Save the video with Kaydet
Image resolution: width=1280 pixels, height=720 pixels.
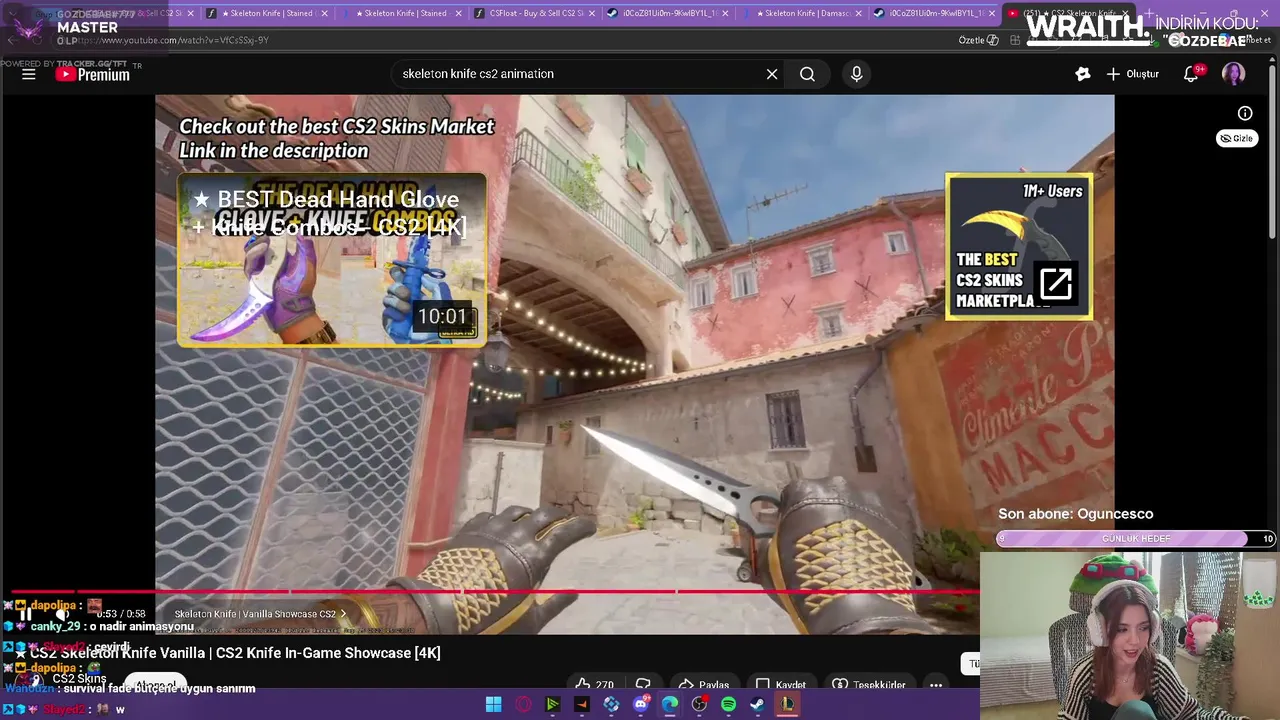[x=780, y=685]
